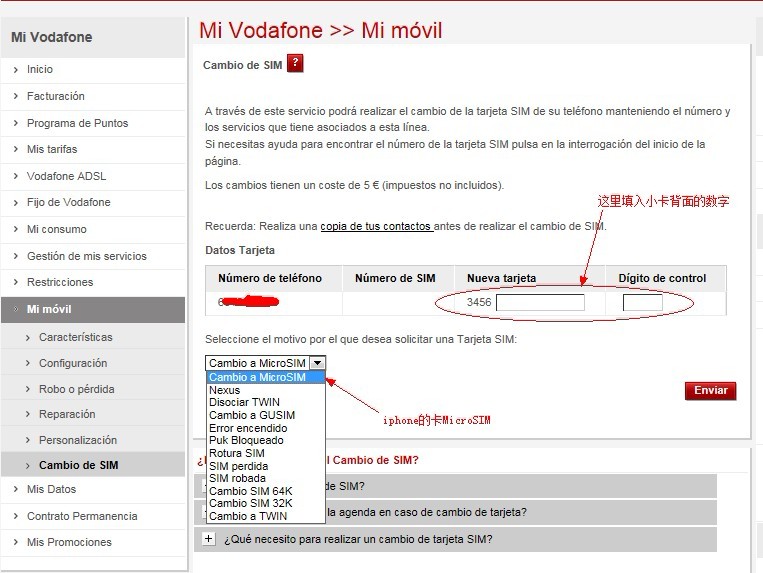The width and height of the screenshot is (763, 573).
Task: Click the arrow icon next to Mis Promociones
Action: tap(16, 543)
